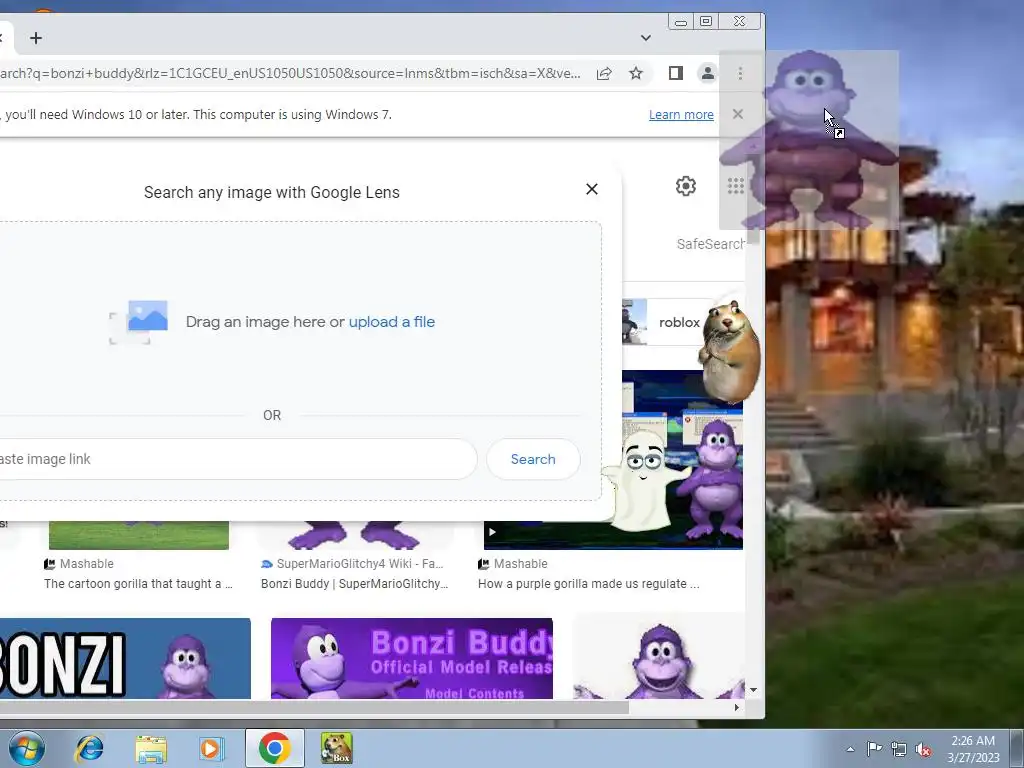Screen dimensions: 1024x768
Task: Click the image placeholder icon in Lens
Action: [138, 321]
